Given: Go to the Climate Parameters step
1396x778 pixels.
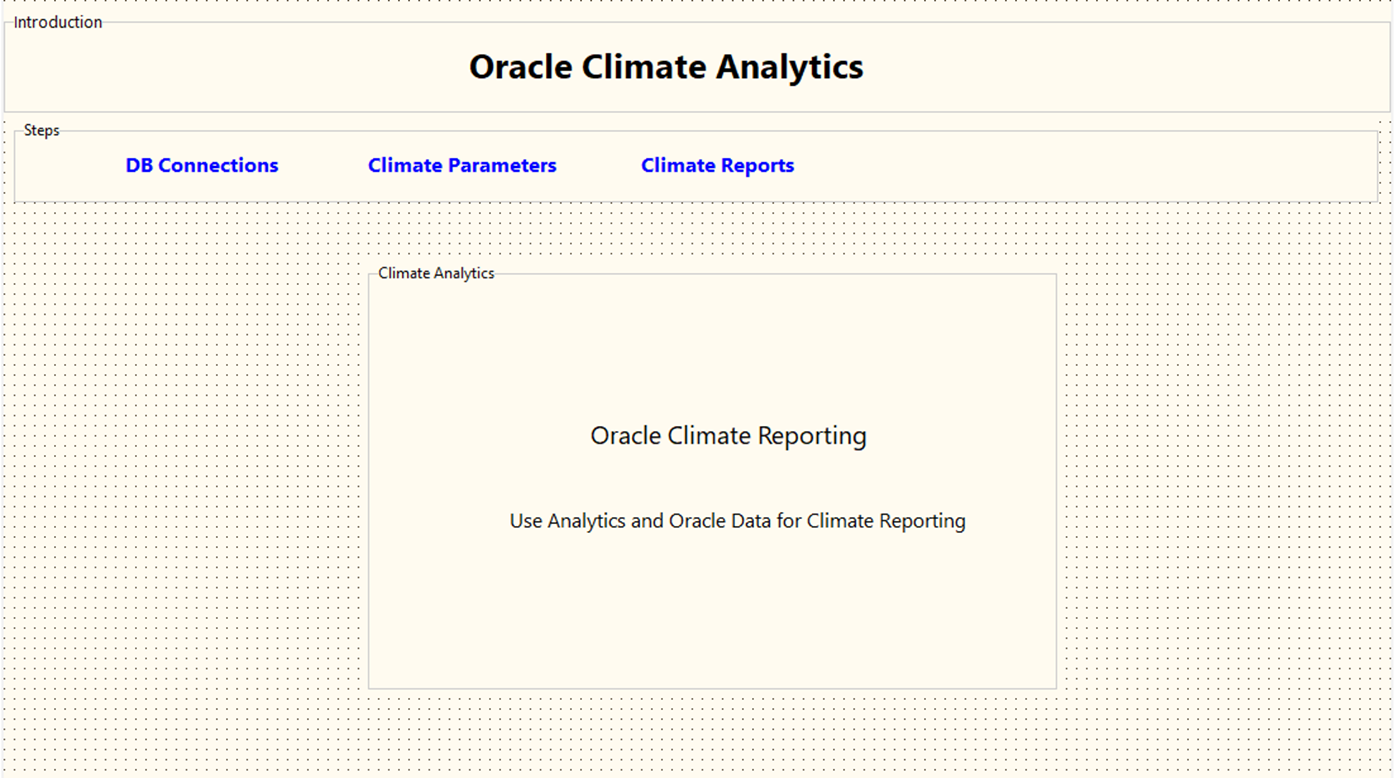Looking at the screenshot, I should point(462,166).
